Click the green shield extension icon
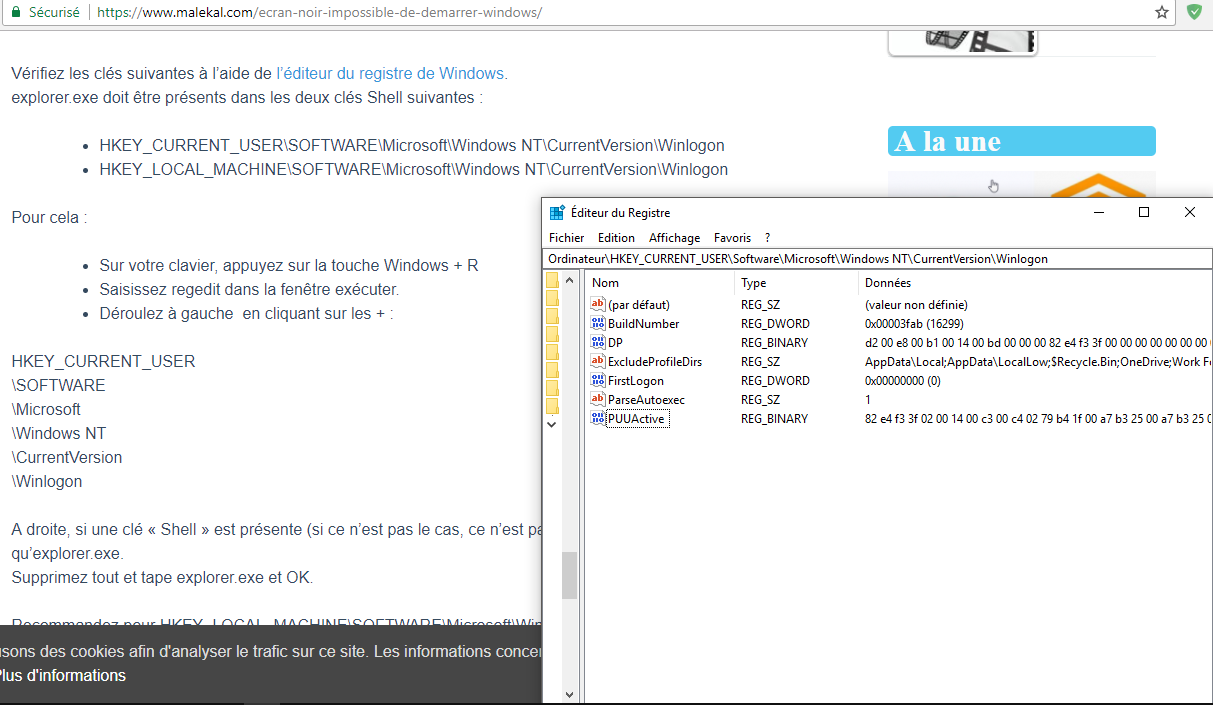This screenshot has height=705, width=1213. [x=1194, y=12]
